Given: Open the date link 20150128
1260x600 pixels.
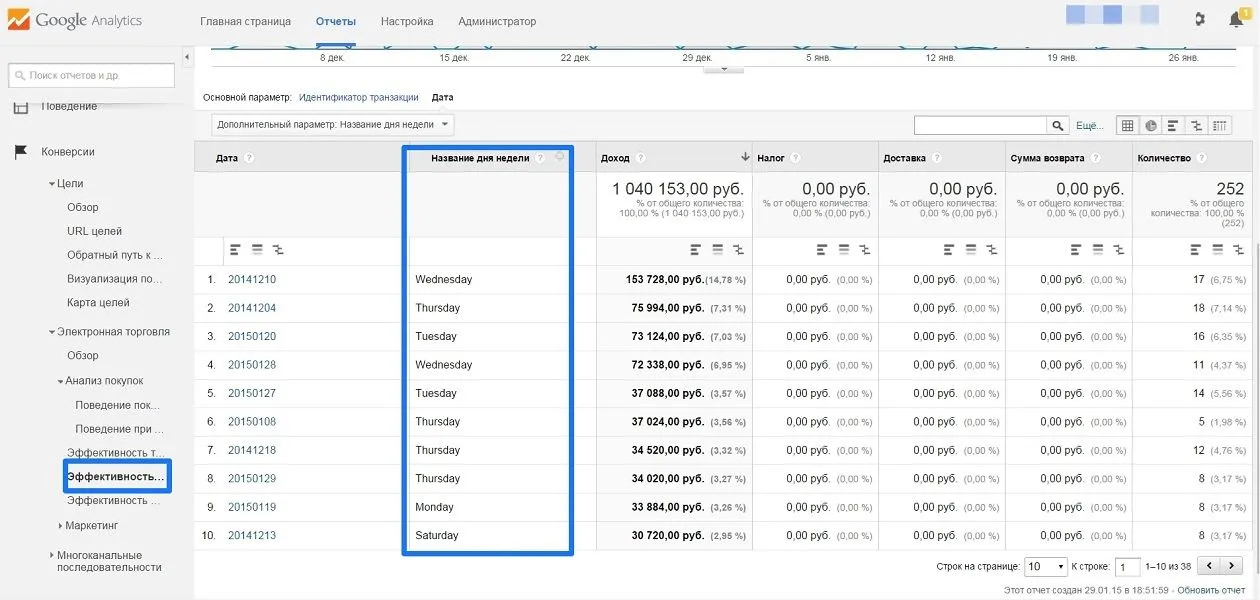Looking at the screenshot, I should click(252, 365).
